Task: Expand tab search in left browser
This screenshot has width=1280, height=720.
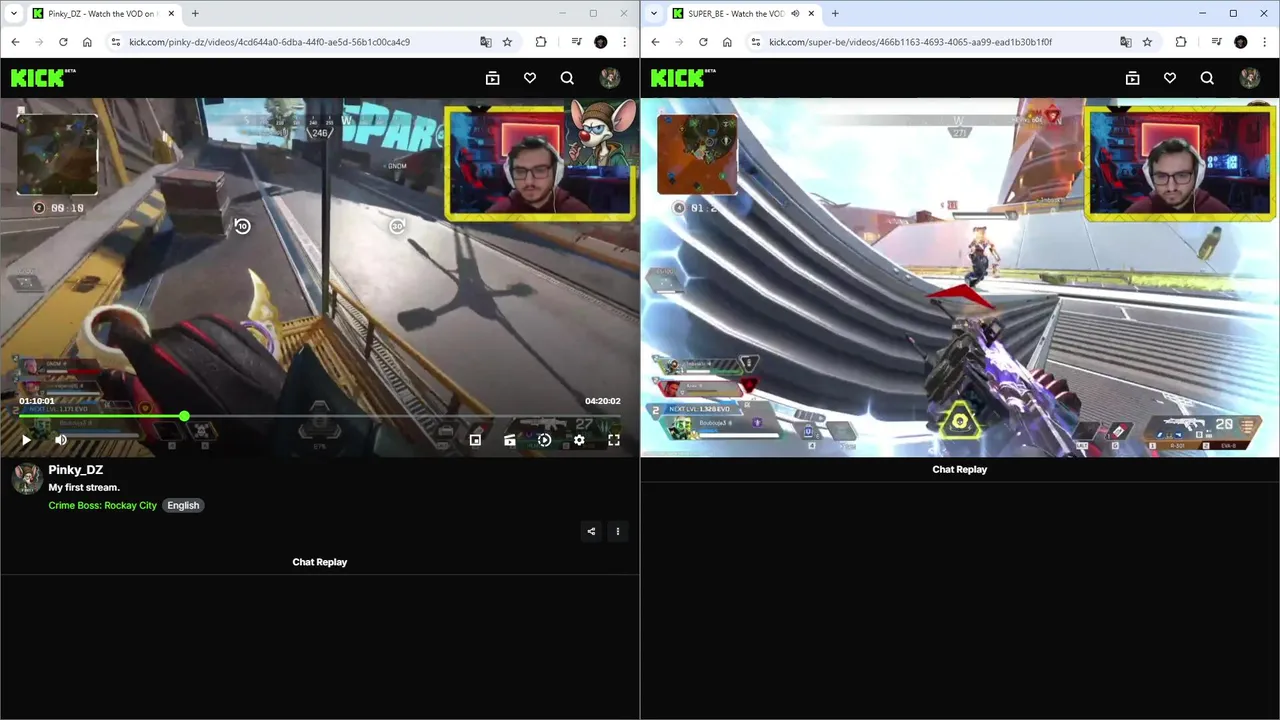Action: tap(14, 14)
